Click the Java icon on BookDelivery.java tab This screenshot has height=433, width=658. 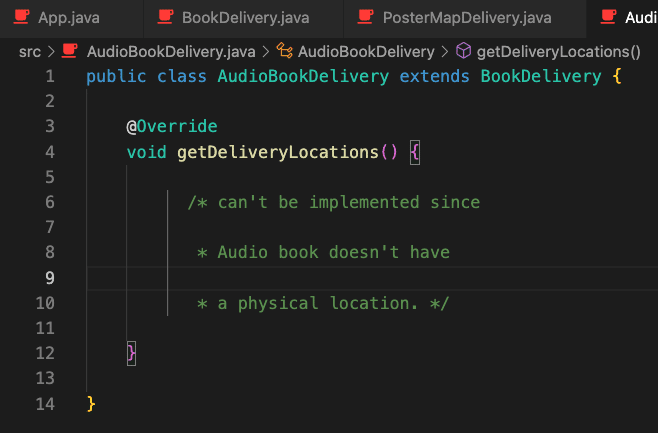[165, 18]
